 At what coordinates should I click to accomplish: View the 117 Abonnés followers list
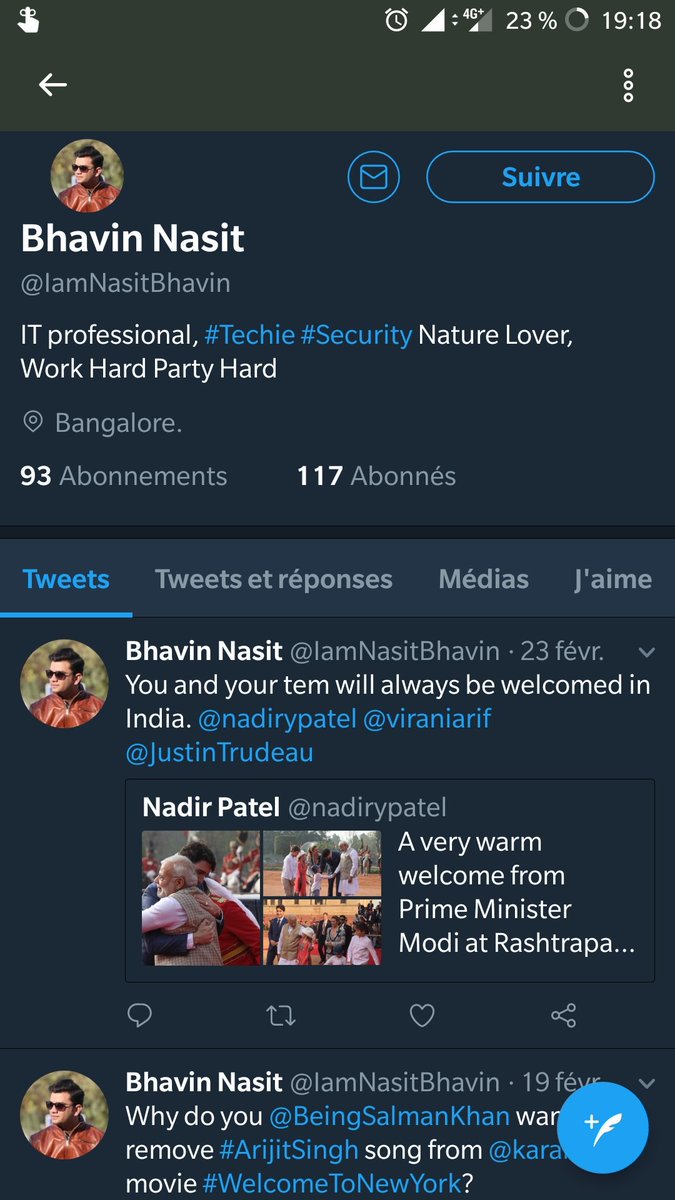coord(376,476)
